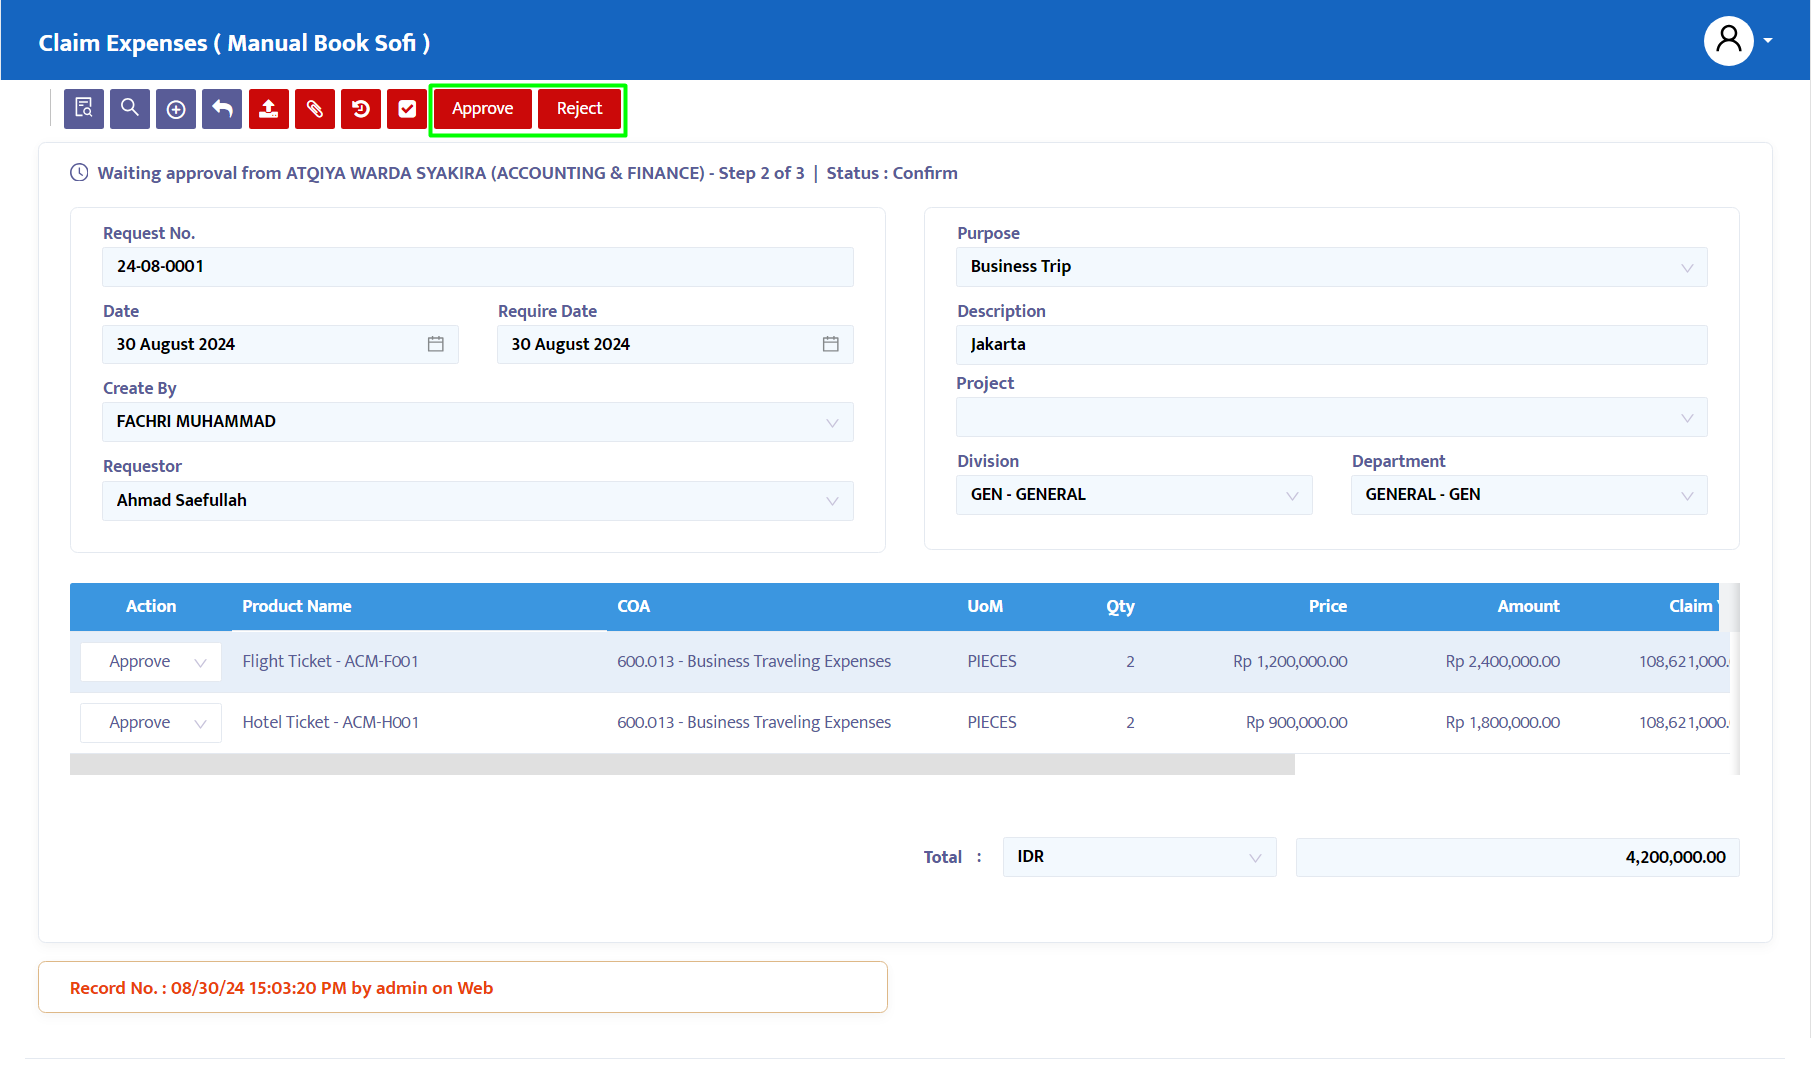
Task: Open the Purpose dropdown
Action: coord(1332,267)
